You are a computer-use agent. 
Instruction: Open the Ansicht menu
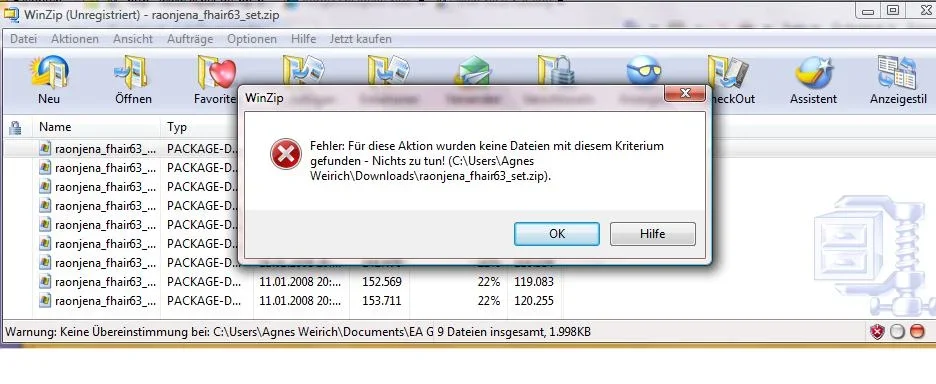133,39
